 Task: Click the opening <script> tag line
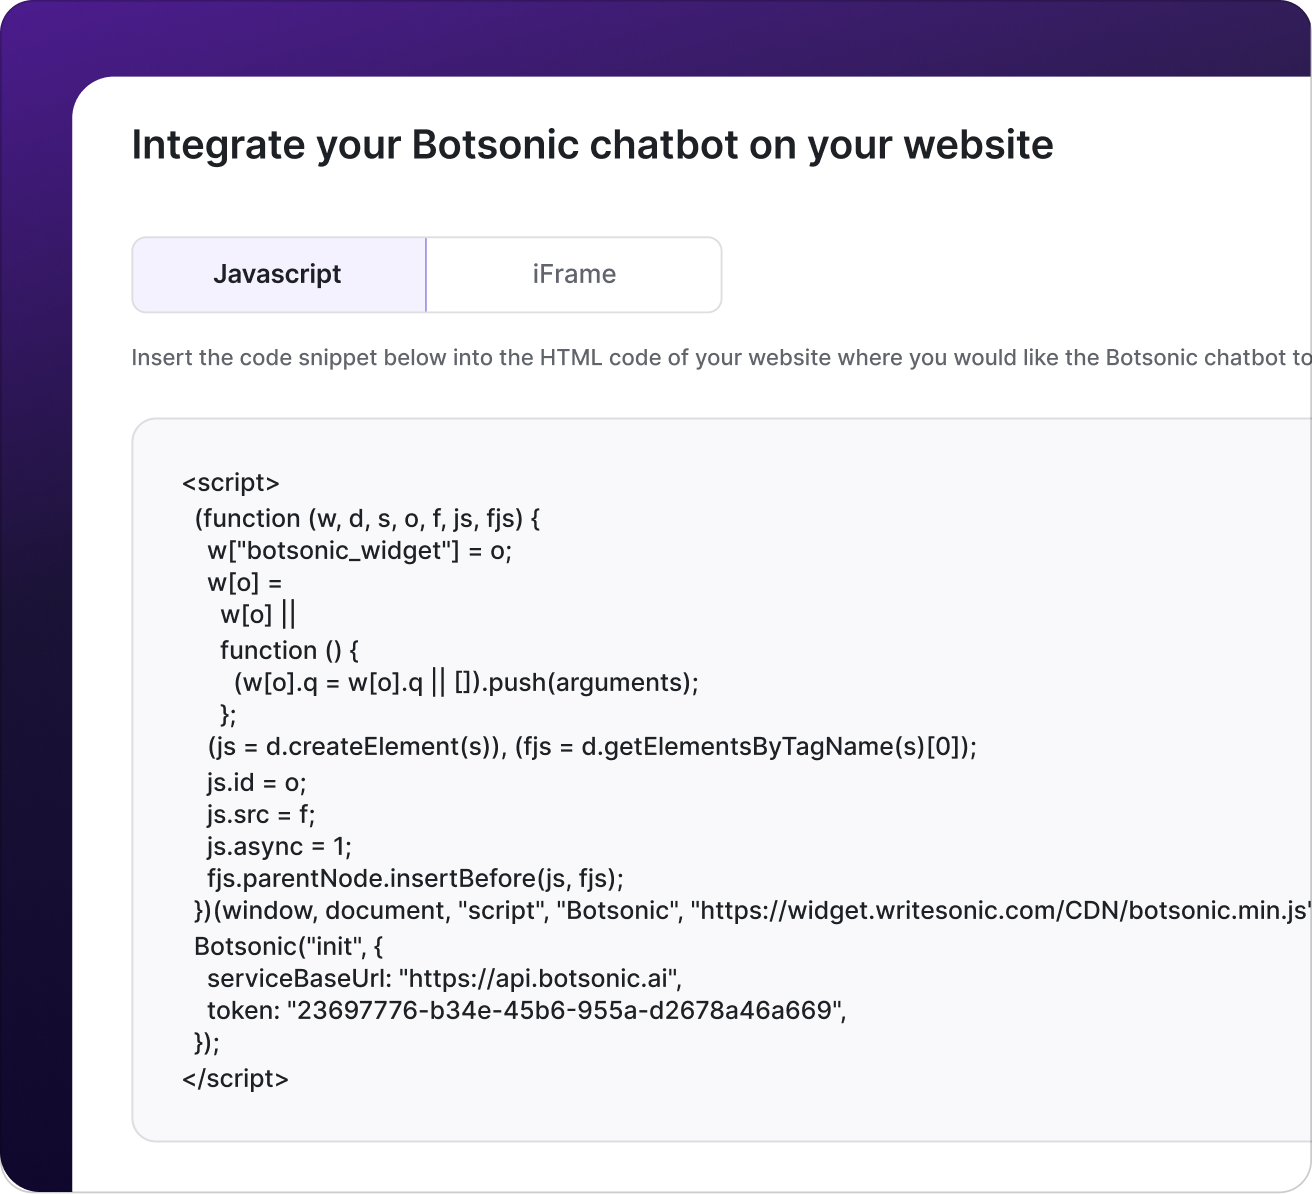pyautogui.click(x=231, y=483)
